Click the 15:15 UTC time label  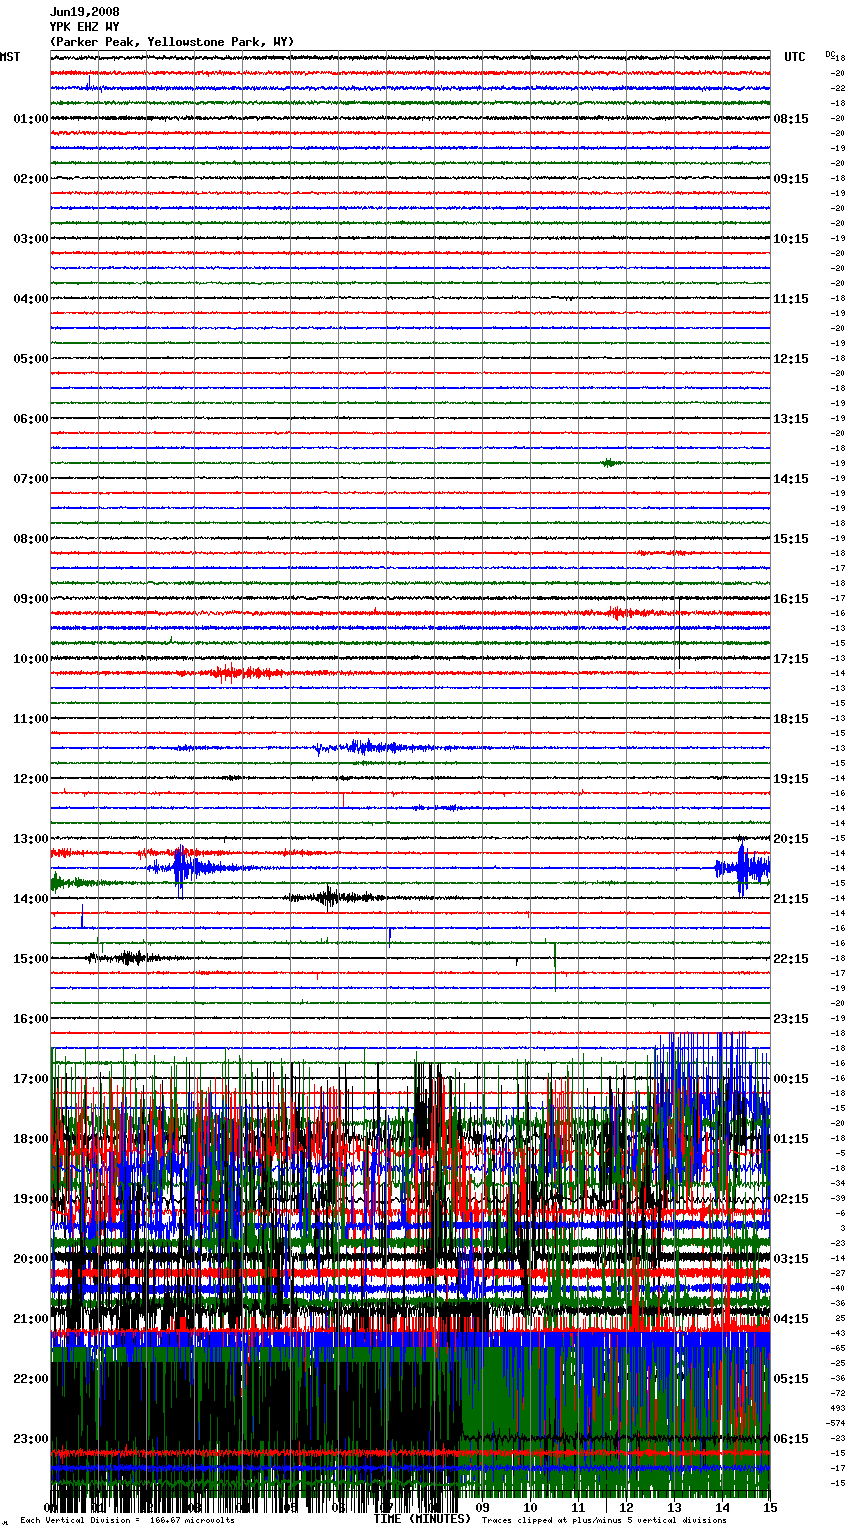click(x=791, y=539)
